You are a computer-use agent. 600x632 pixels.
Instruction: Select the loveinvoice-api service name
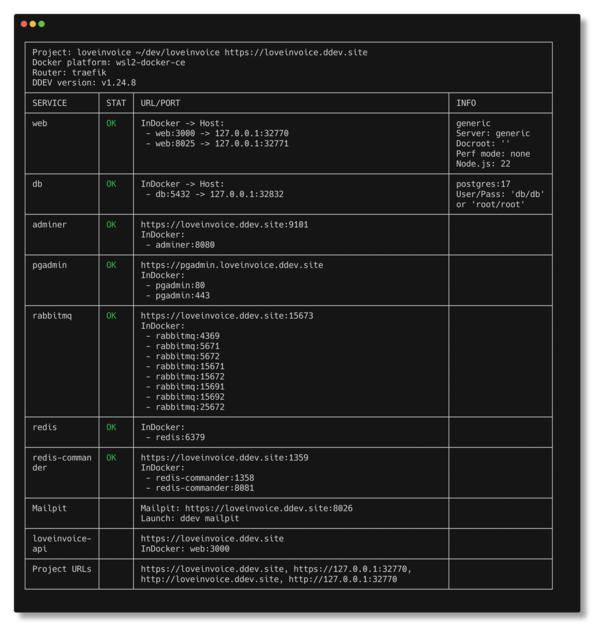(62, 544)
